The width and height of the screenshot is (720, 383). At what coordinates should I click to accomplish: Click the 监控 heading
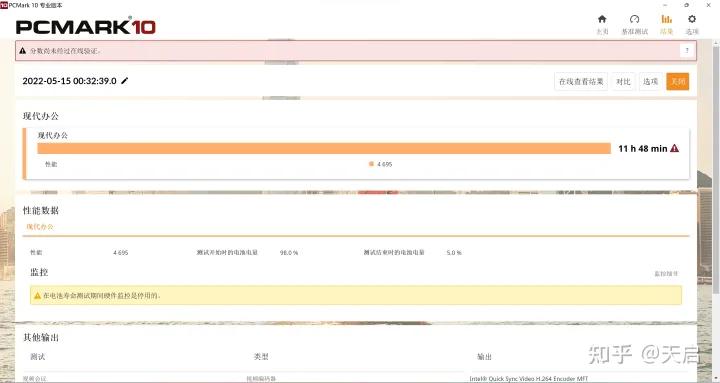pyautogui.click(x=39, y=272)
